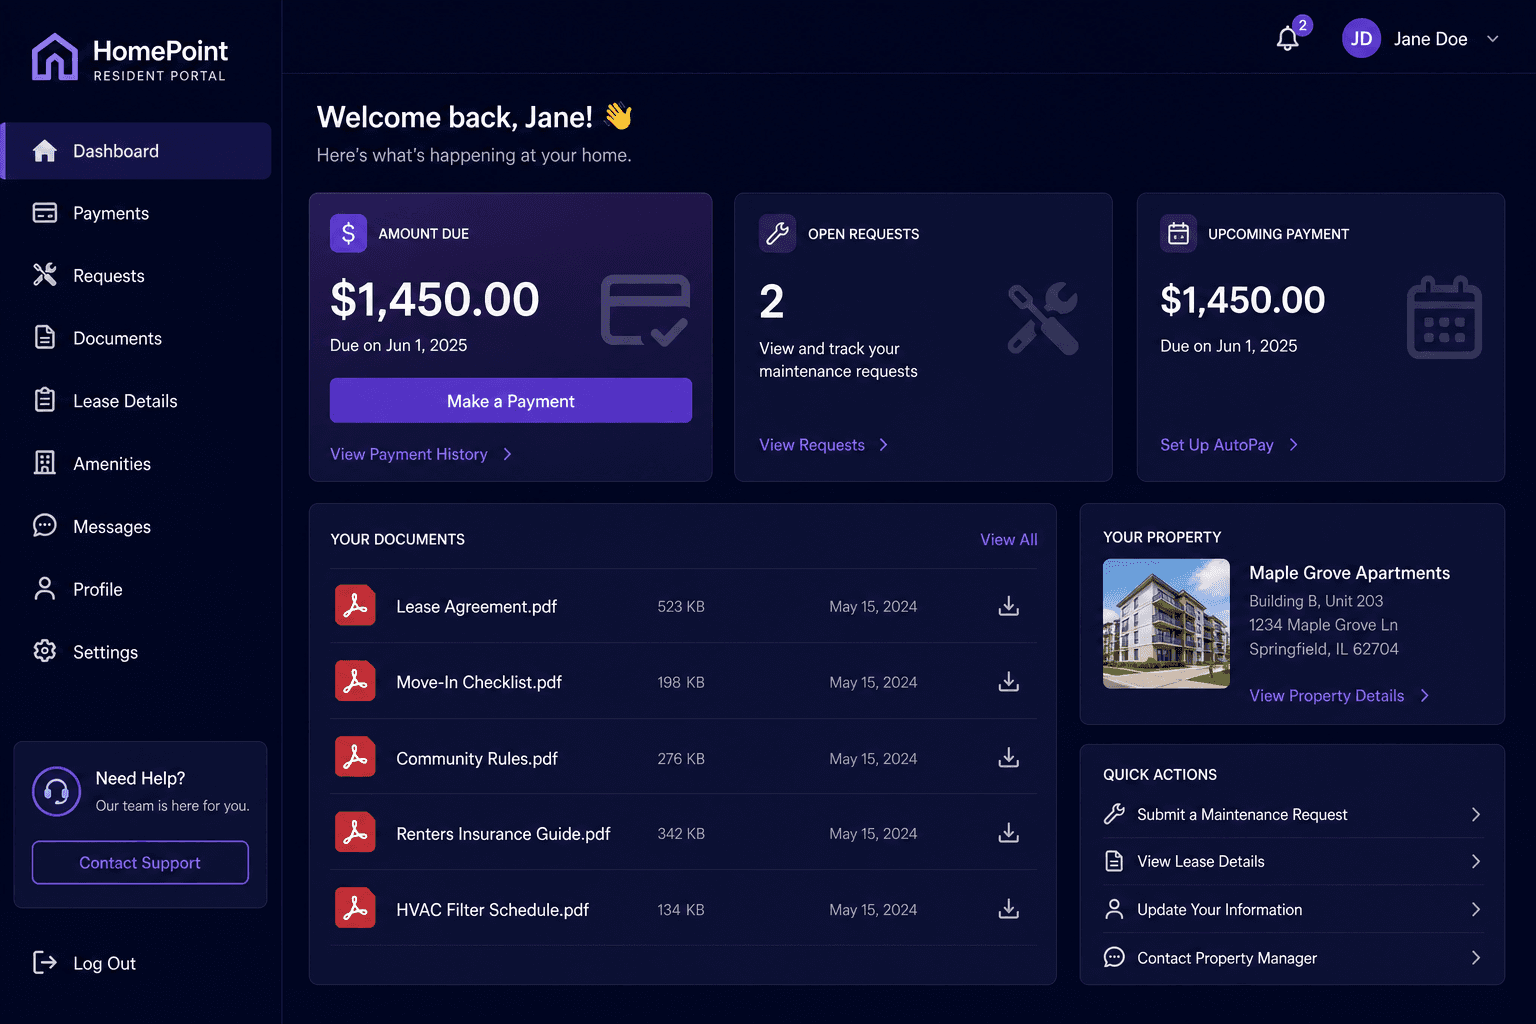The width and height of the screenshot is (1536, 1024).
Task: Download Lease Agreement.pdf
Action: (1009, 606)
